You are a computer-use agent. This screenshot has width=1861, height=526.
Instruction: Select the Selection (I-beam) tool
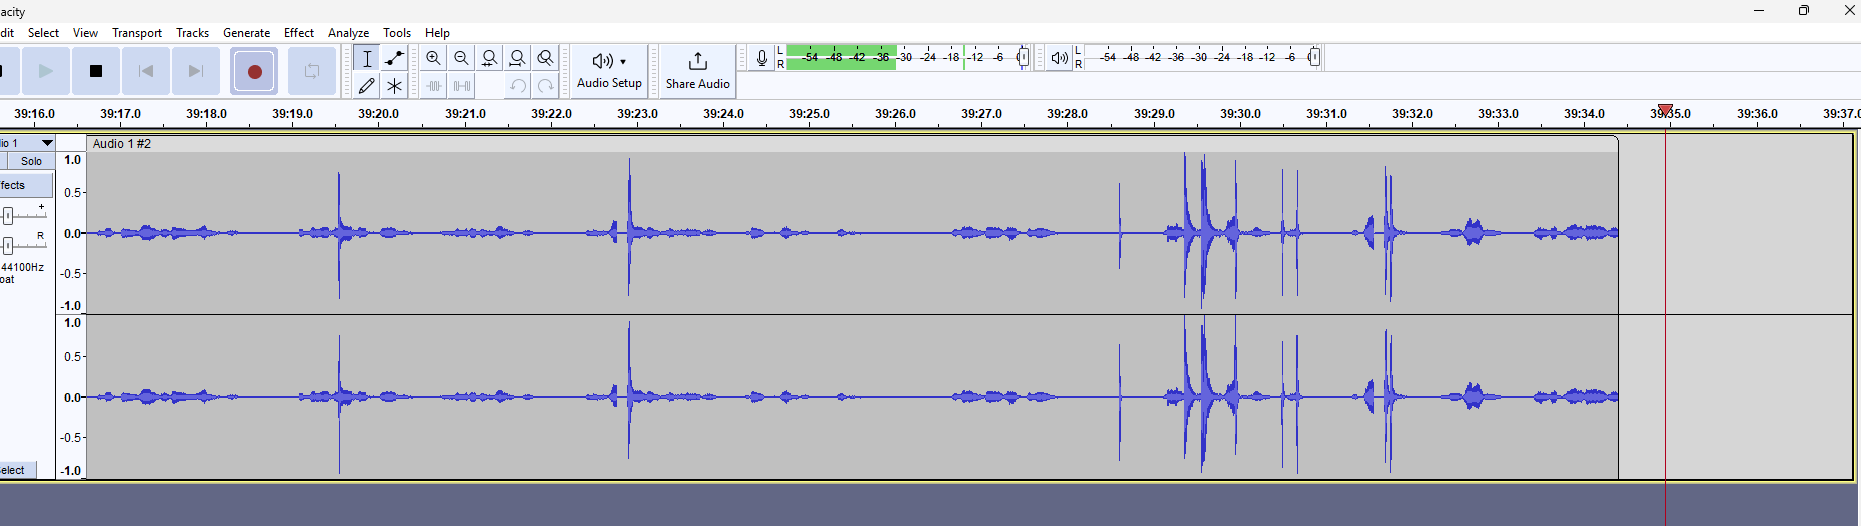[367, 58]
